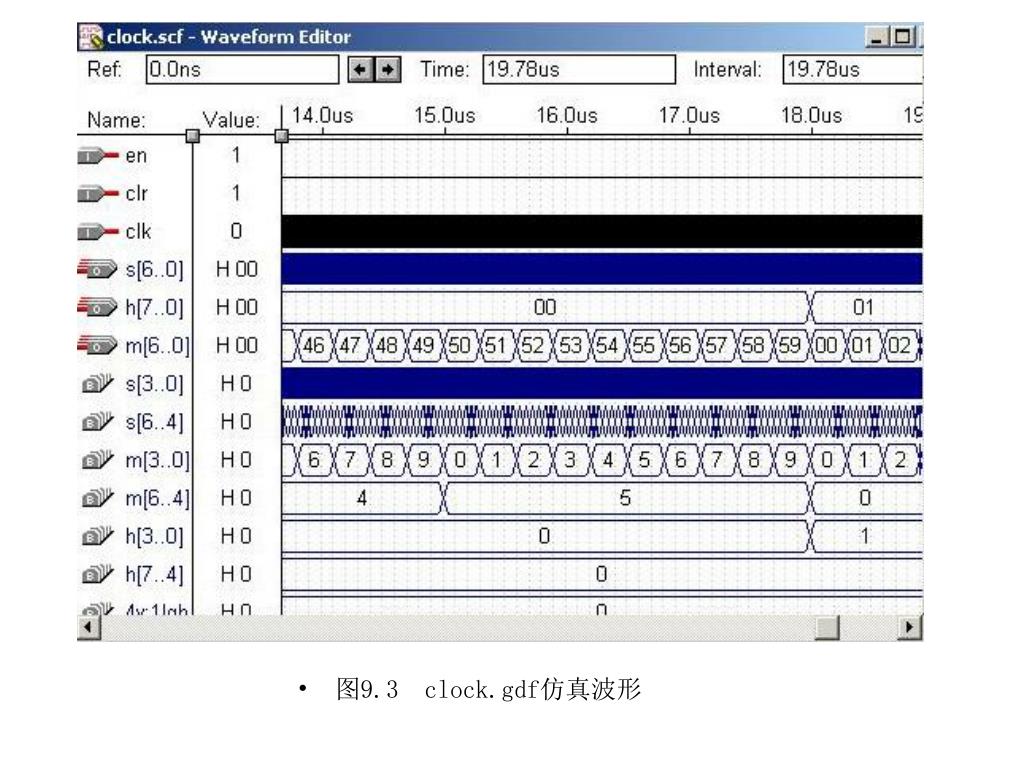Select the h[7..0] signal name
The image size is (1024, 768).
tap(155, 308)
